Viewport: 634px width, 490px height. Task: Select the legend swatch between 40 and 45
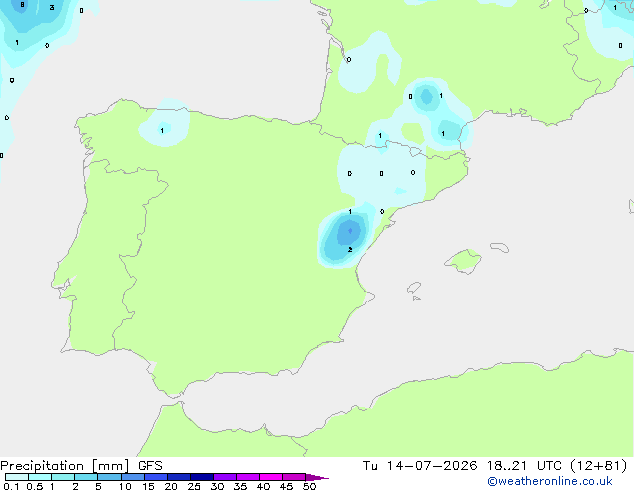(271, 477)
